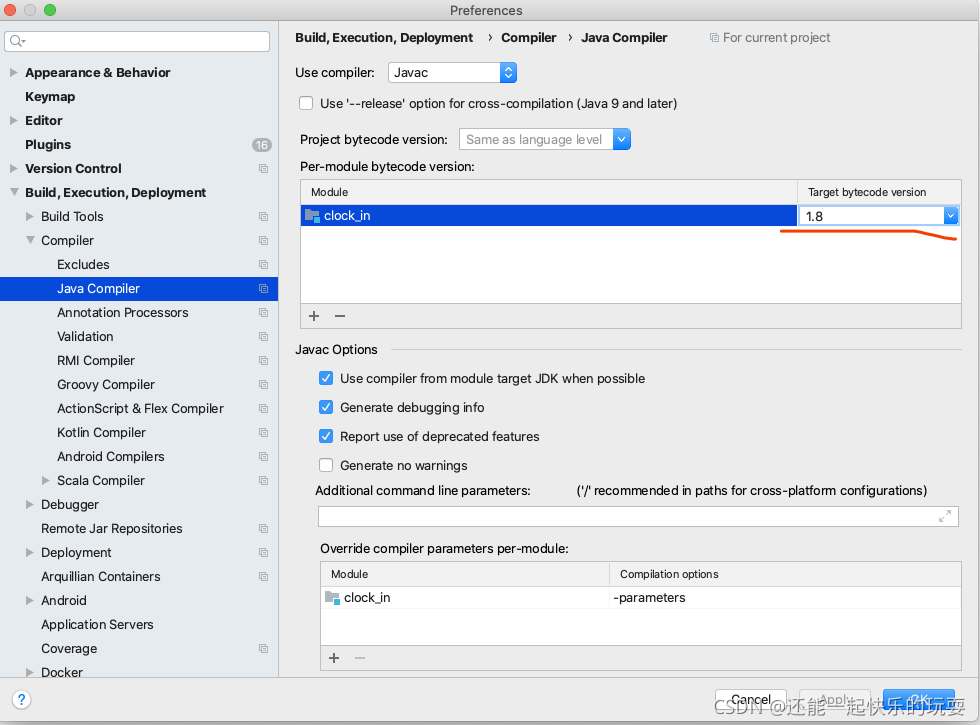The width and height of the screenshot is (980, 725).
Task: Select Groovy Compiler settings
Action: tap(106, 385)
